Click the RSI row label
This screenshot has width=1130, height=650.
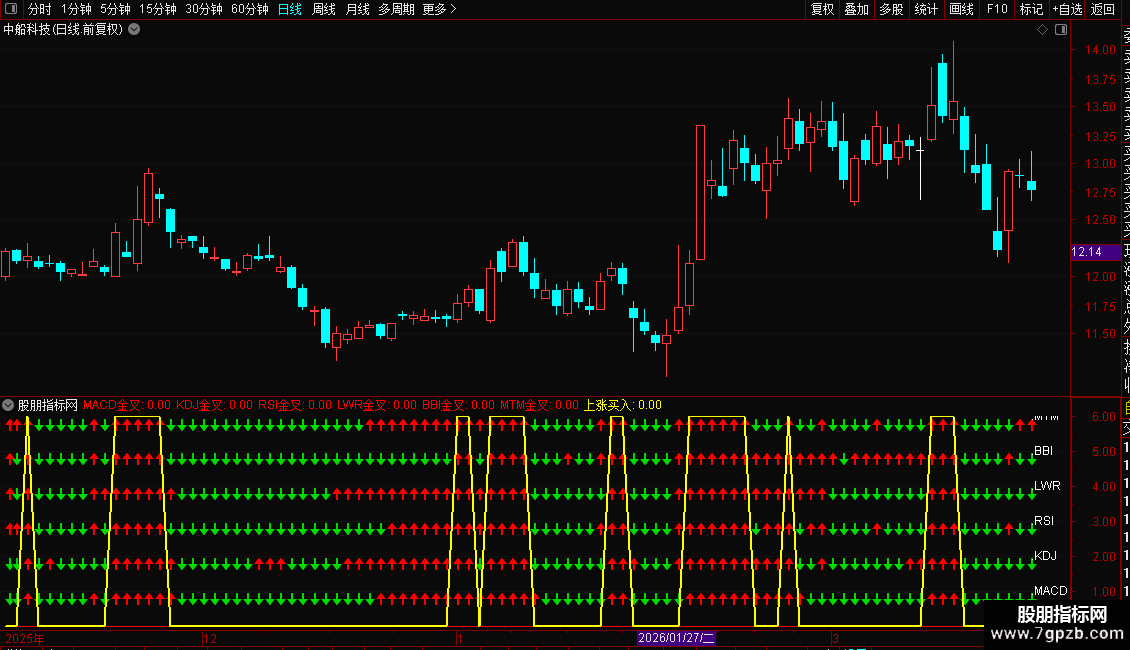click(x=1044, y=520)
